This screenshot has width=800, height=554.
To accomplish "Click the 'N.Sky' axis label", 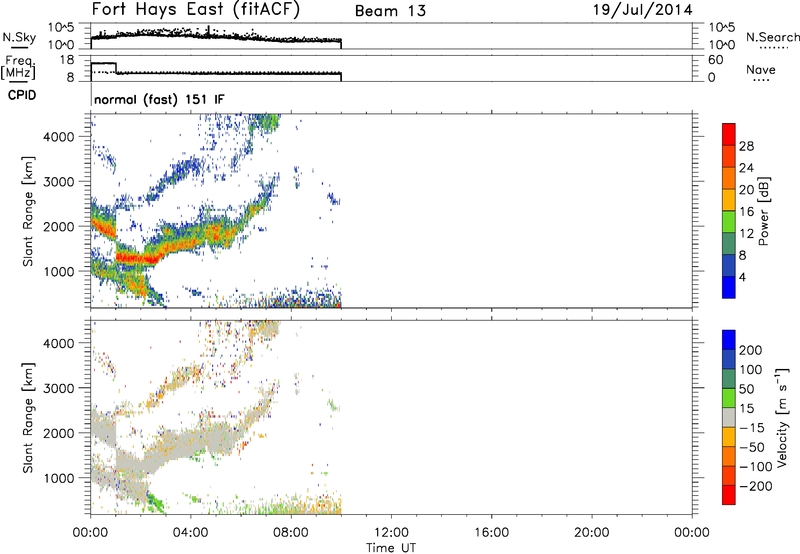I will click(x=19, y=37).
